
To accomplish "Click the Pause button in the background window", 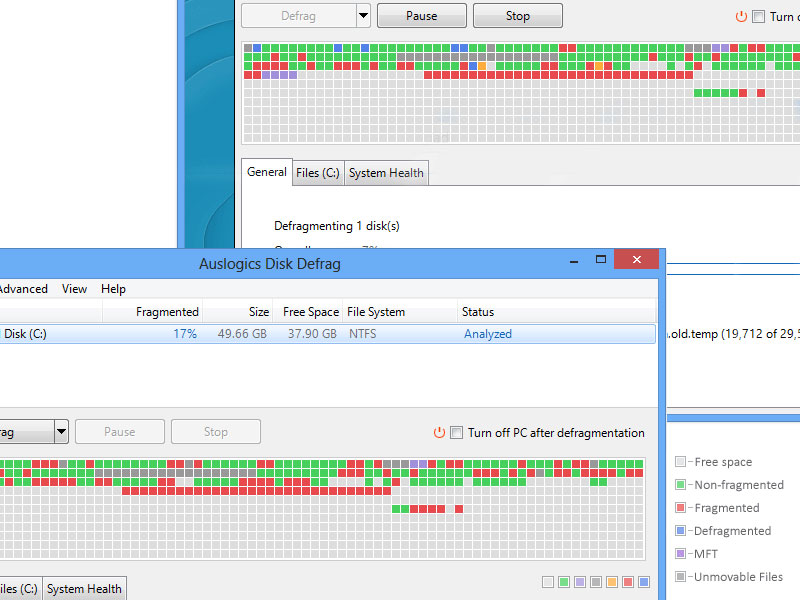I will [x=421, y=16].
